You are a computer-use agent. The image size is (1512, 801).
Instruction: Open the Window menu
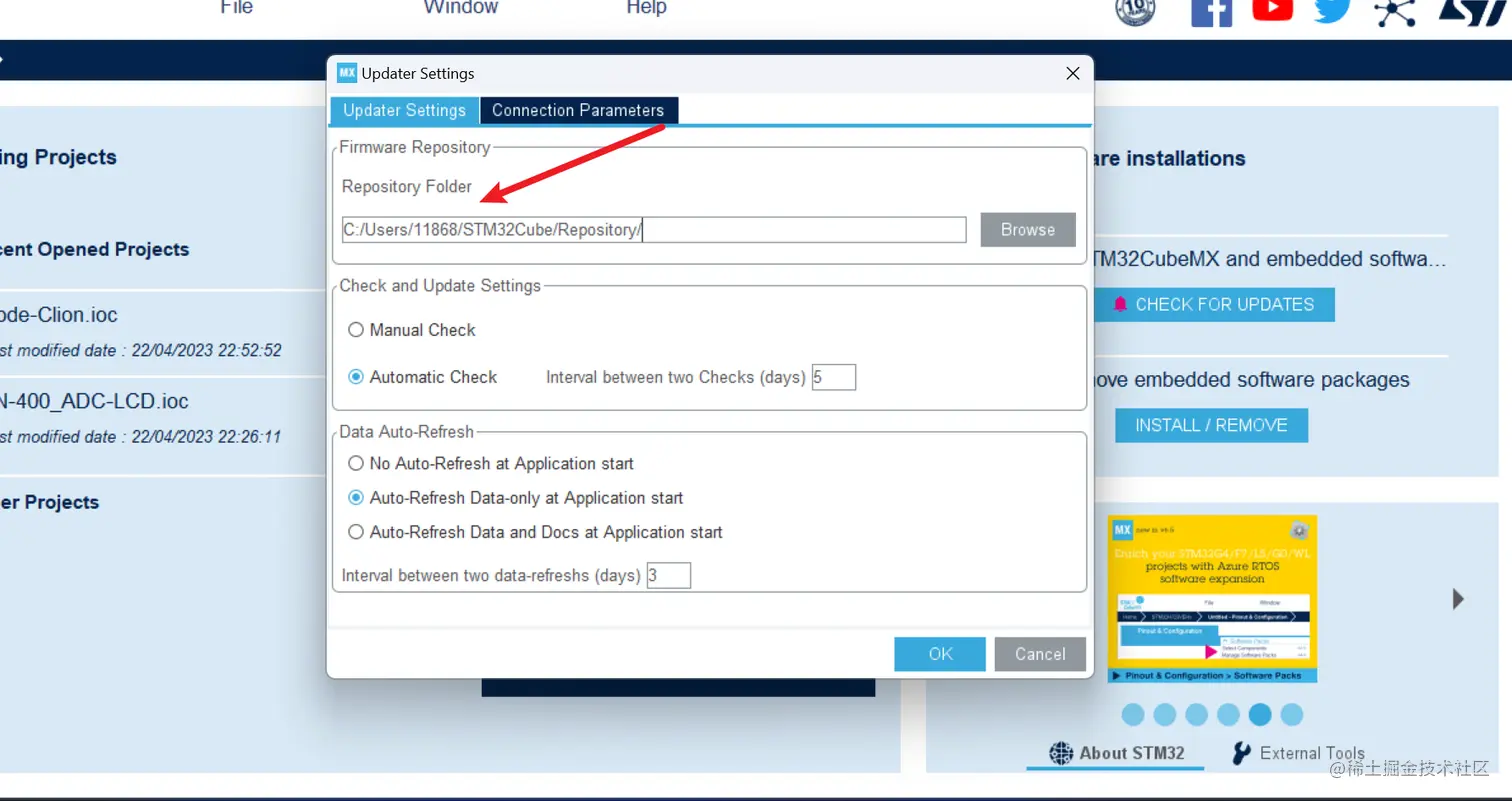[460, 8]
